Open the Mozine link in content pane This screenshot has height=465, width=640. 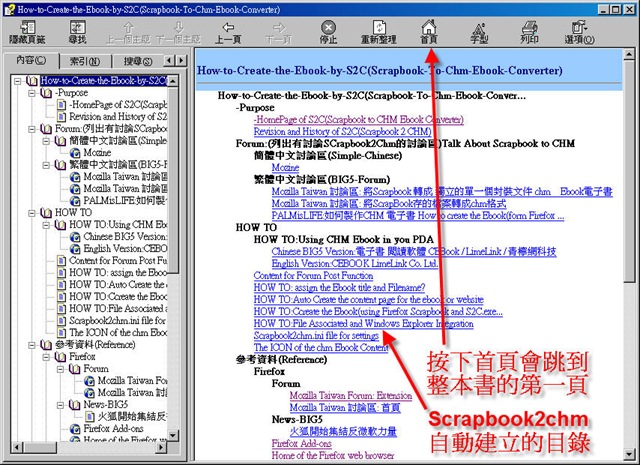point(285,167)
